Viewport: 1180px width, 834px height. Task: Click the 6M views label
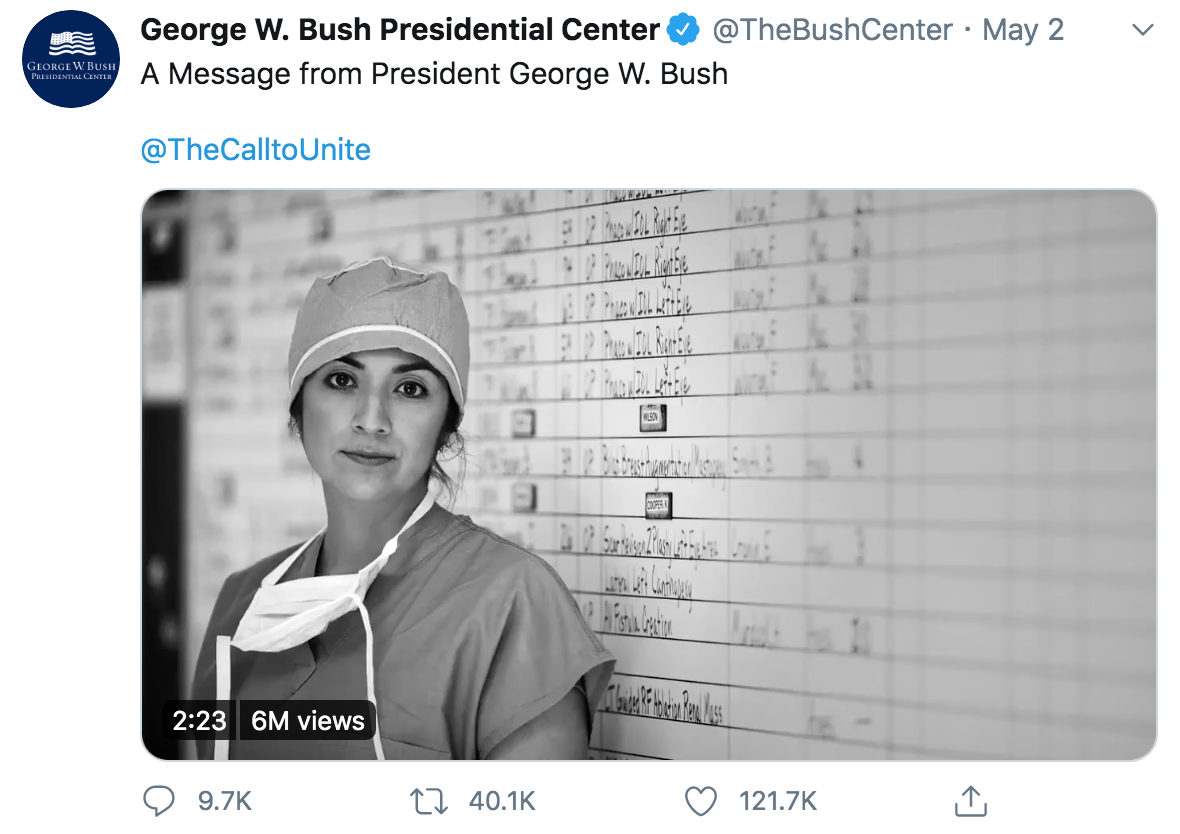307,720
